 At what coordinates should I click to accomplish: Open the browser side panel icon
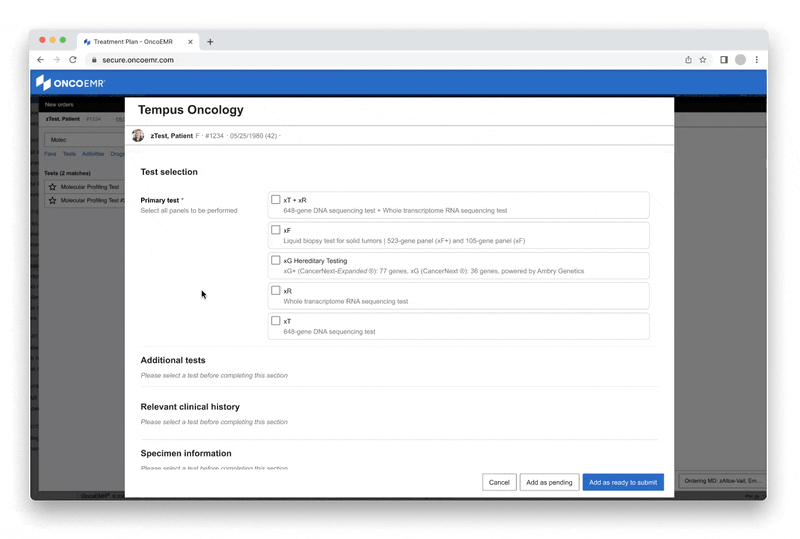(723, 60)
